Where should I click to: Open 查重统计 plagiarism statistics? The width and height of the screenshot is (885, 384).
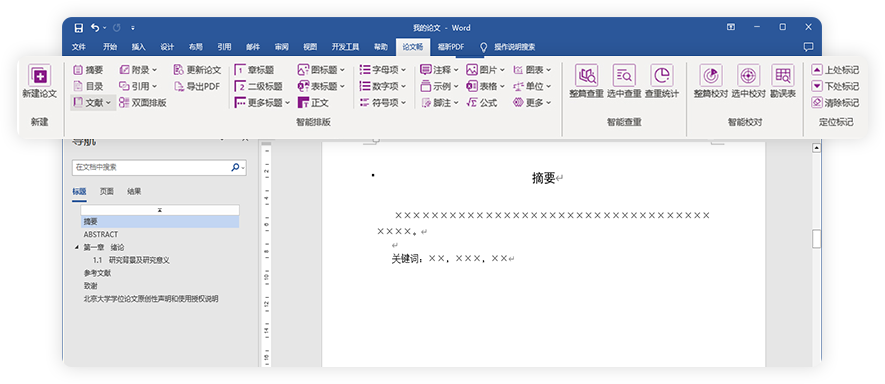click(x=661, y=82)
